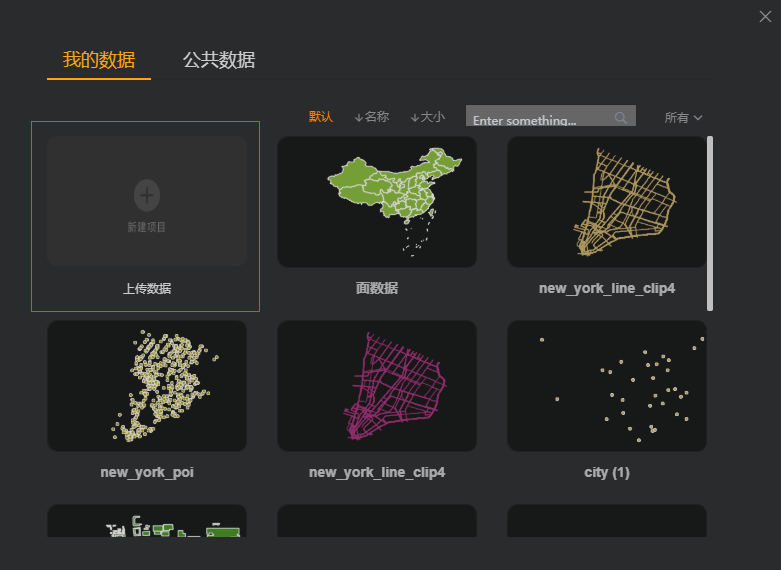Open the 面数据 China map thumbnail
The height and width of the screenshot is (570, 781).
coord(377,202)
